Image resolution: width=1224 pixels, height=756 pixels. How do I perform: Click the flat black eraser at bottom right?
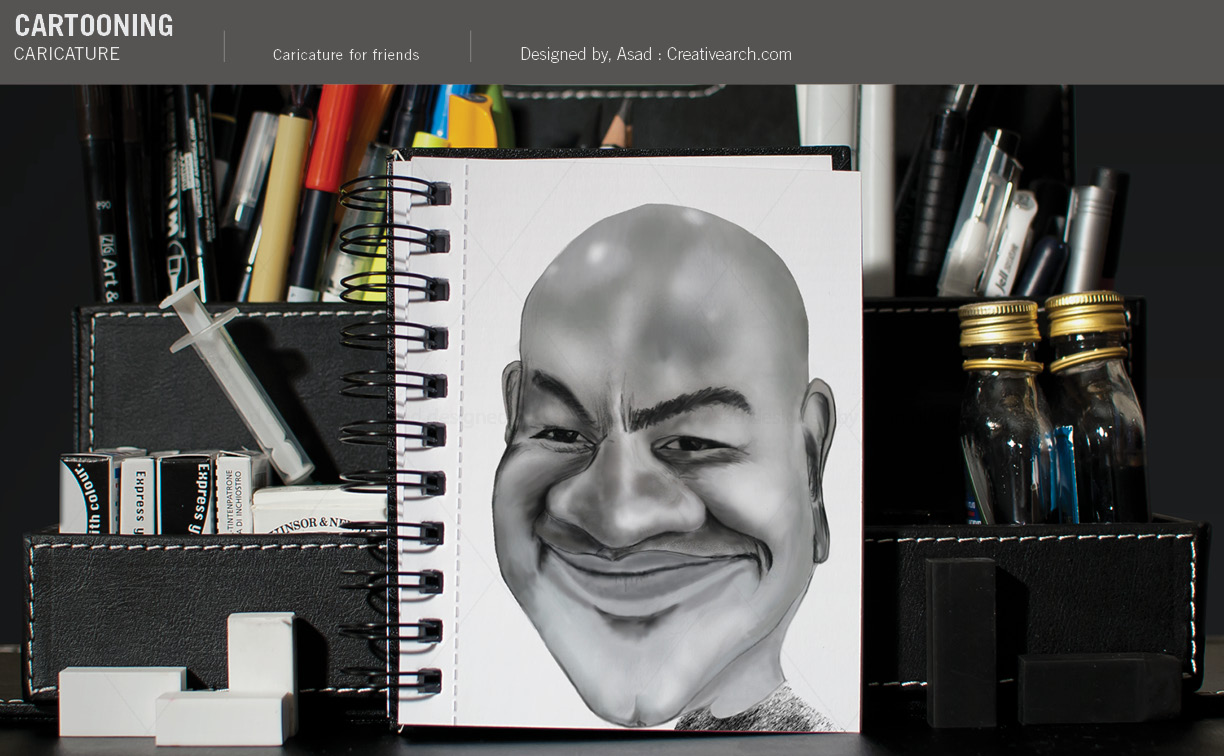pyautogui.click(x=1099, y=687)
